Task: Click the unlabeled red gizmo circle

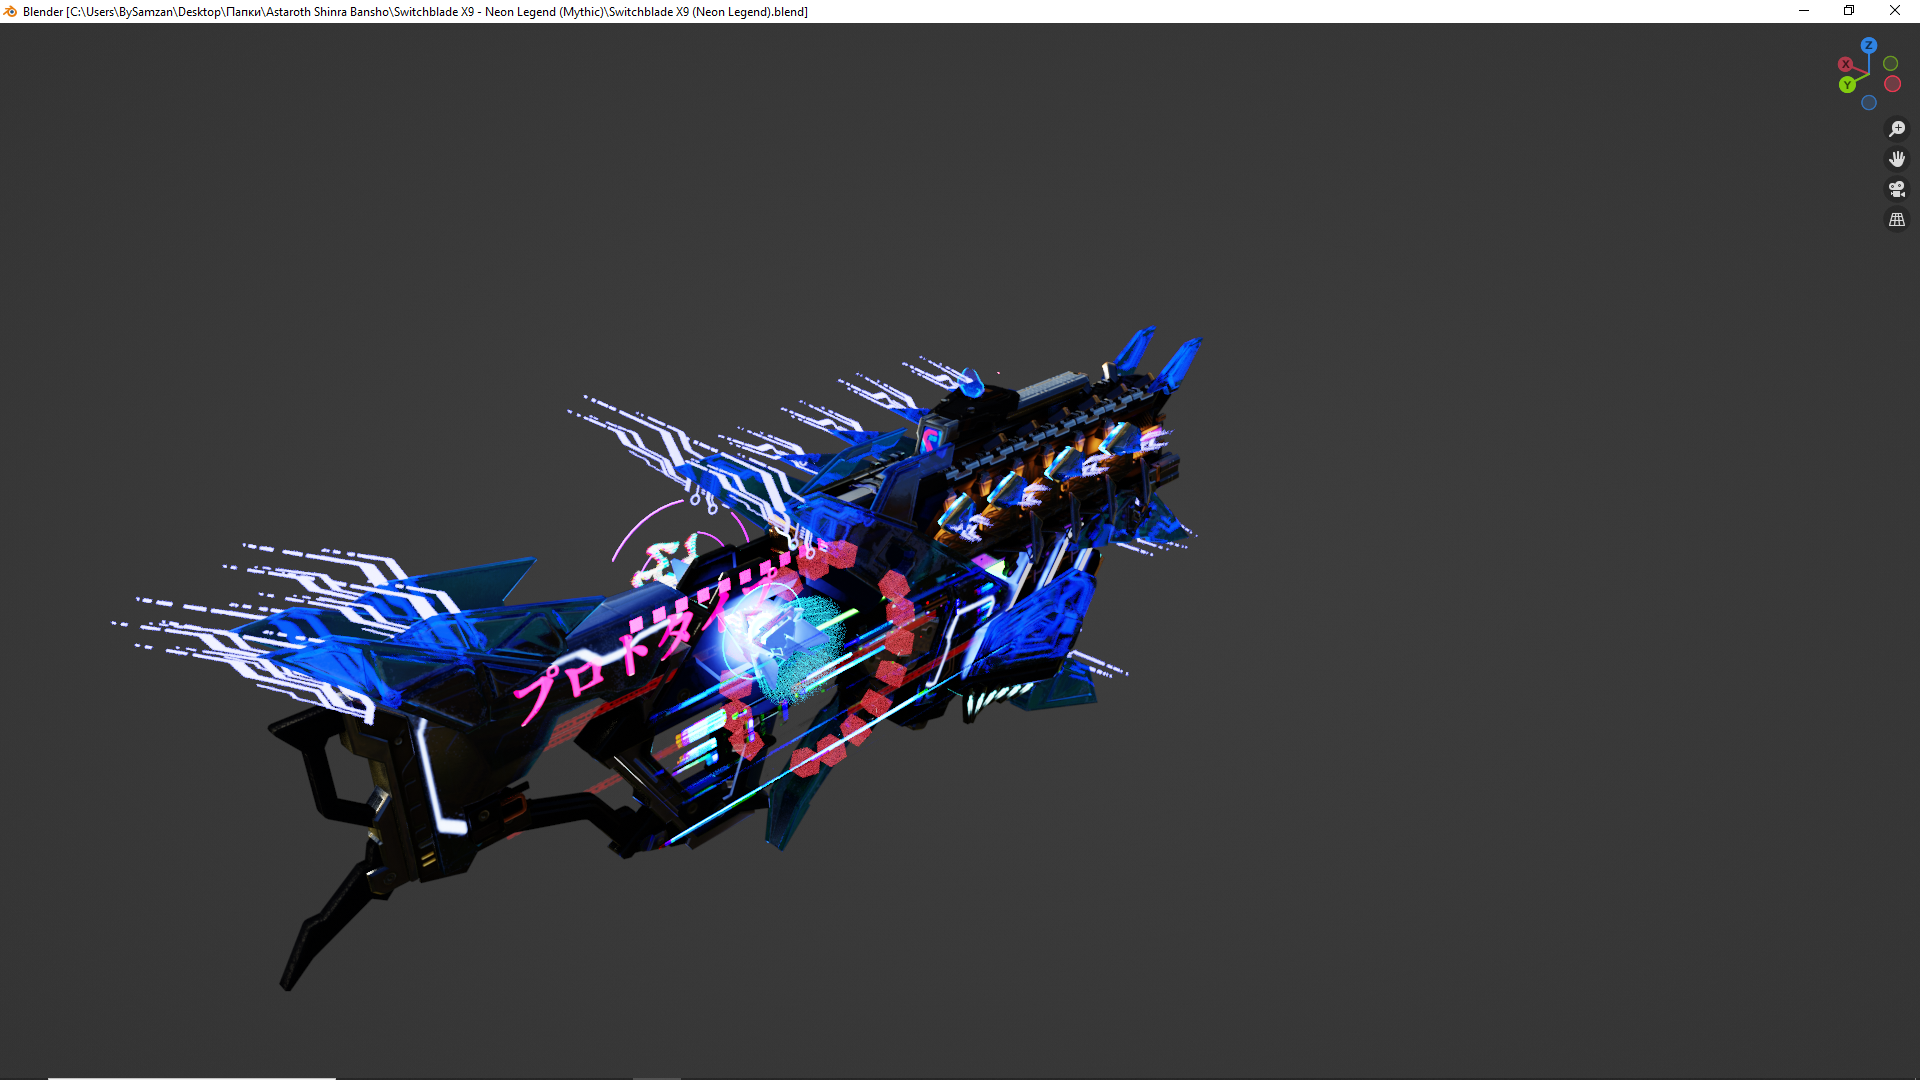Action: (1892, 84)
